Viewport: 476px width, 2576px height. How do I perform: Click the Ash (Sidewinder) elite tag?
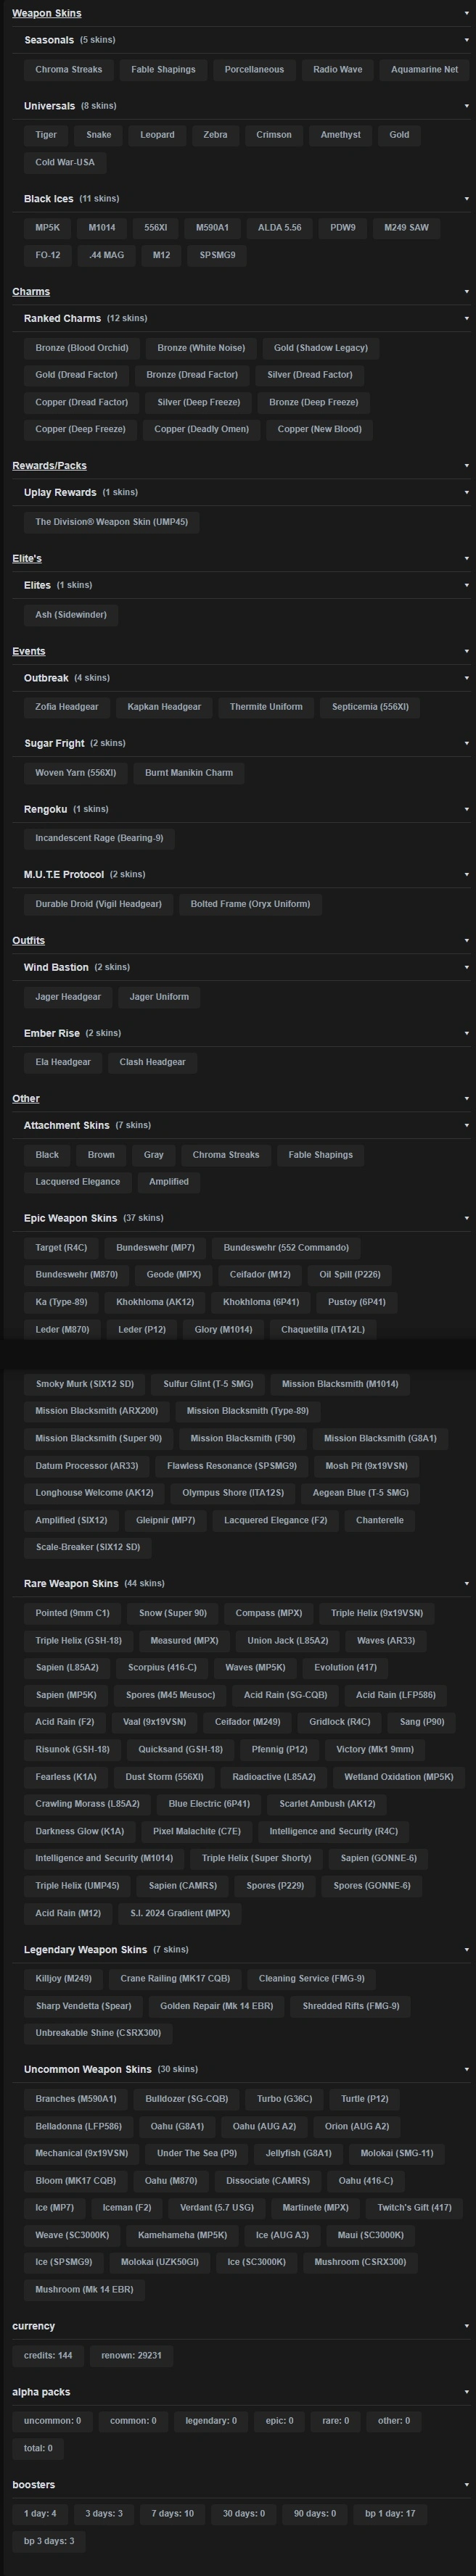(x=71, y=615)
